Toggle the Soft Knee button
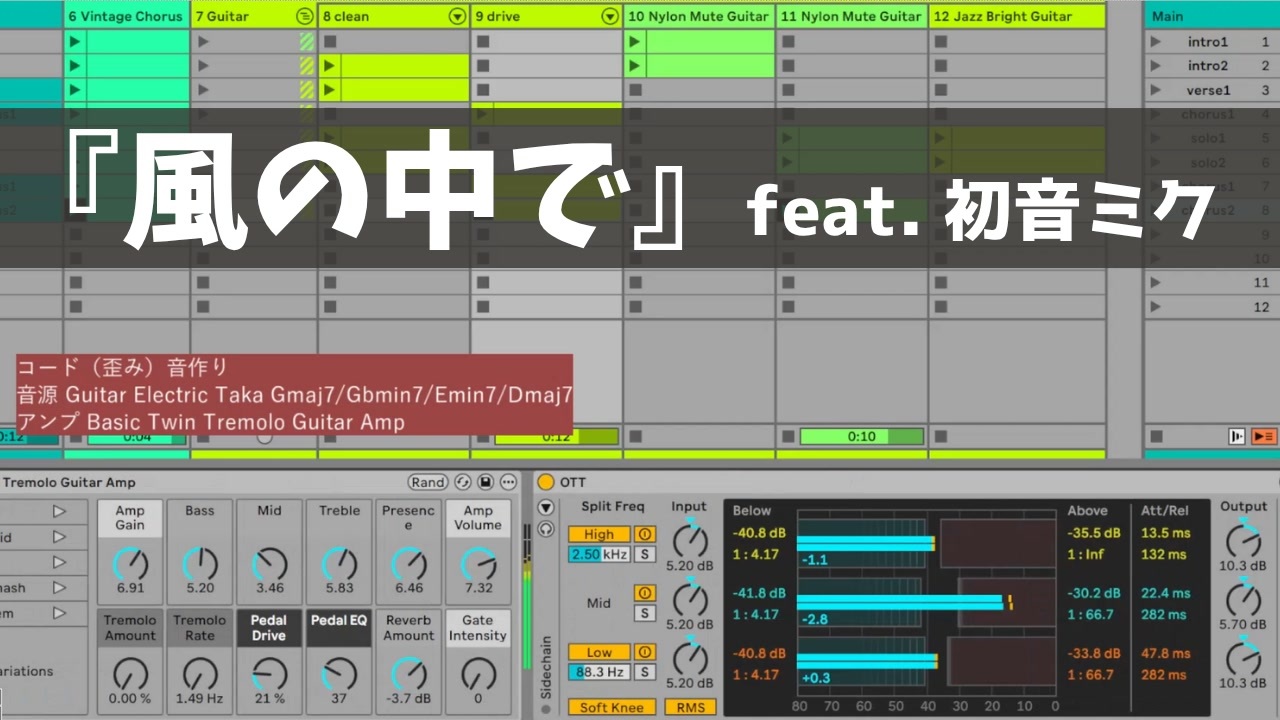The width and height of the screenshot is (1280, 720). [x=612, y=707]
